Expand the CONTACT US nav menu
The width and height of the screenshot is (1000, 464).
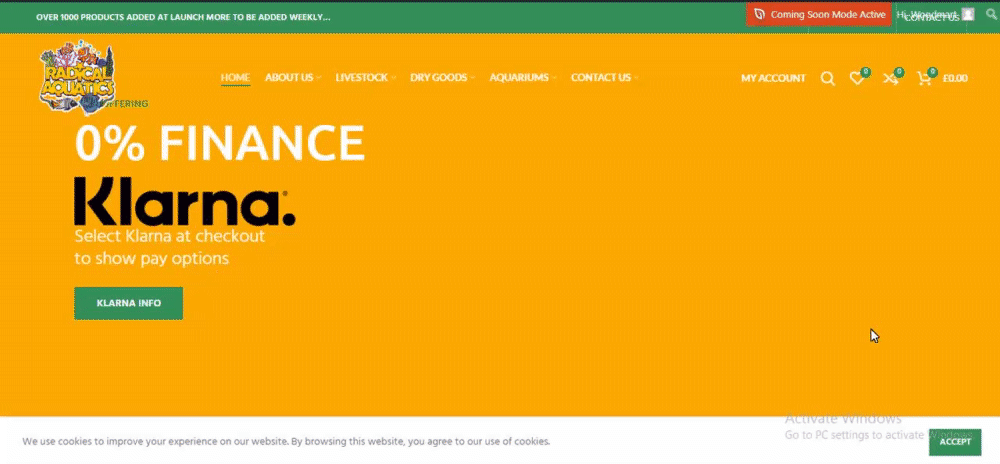pyautogui.click(x=604, y=78)
